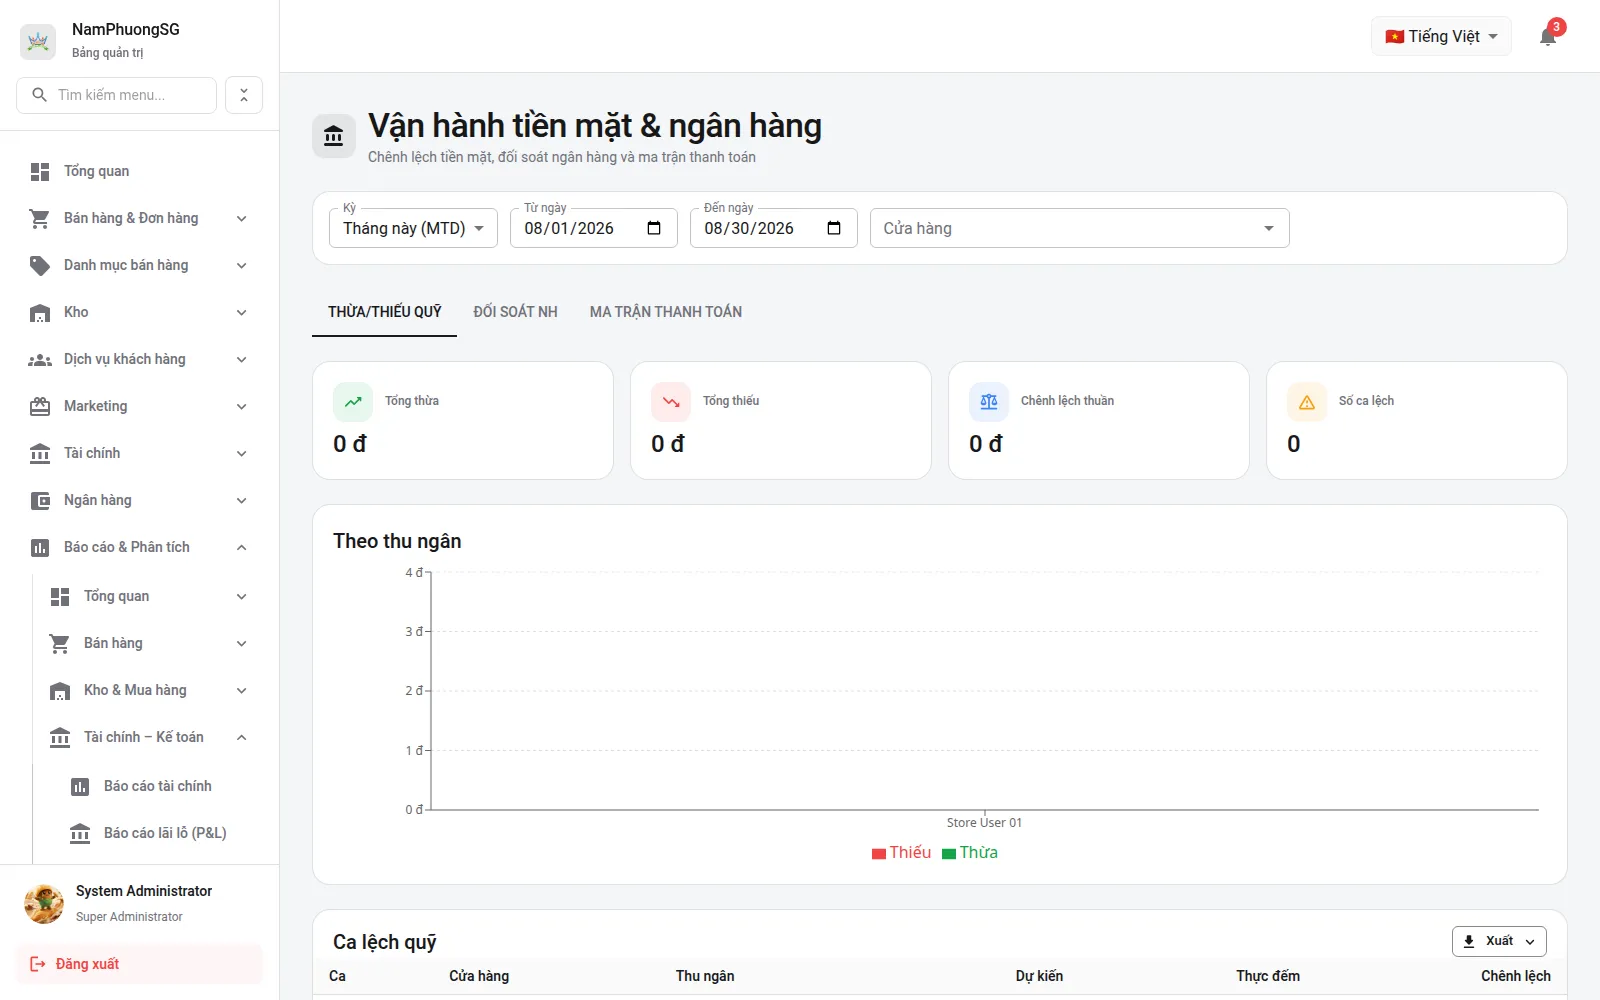
Task: Toggle the Thiếu legend red swatch
Action: coord(879,854)
